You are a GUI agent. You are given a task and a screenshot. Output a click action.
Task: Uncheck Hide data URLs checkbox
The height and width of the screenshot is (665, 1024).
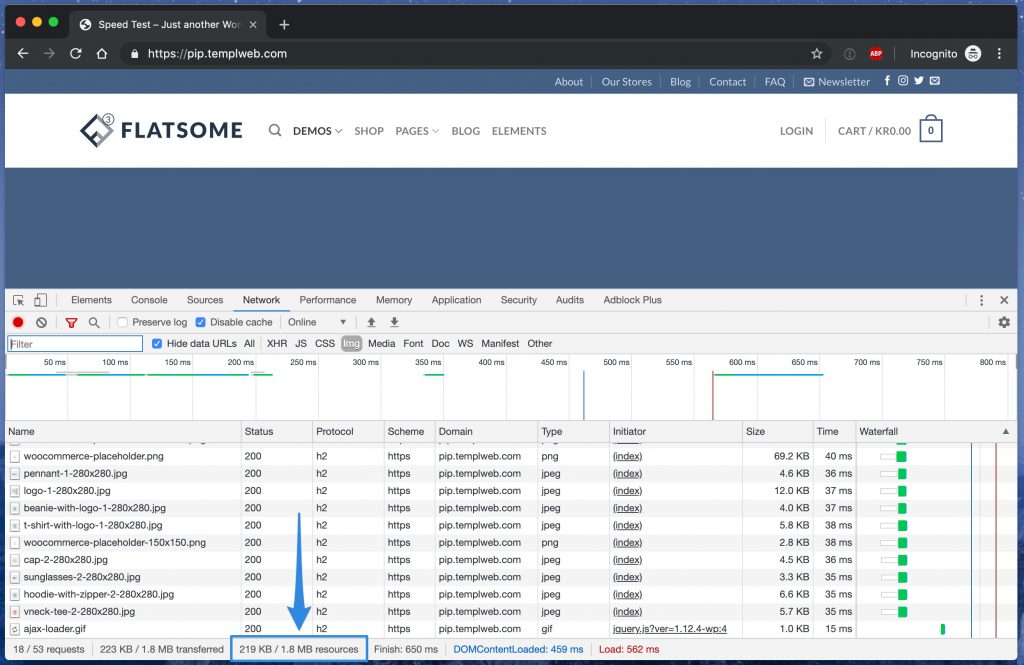tap(157, 344)
